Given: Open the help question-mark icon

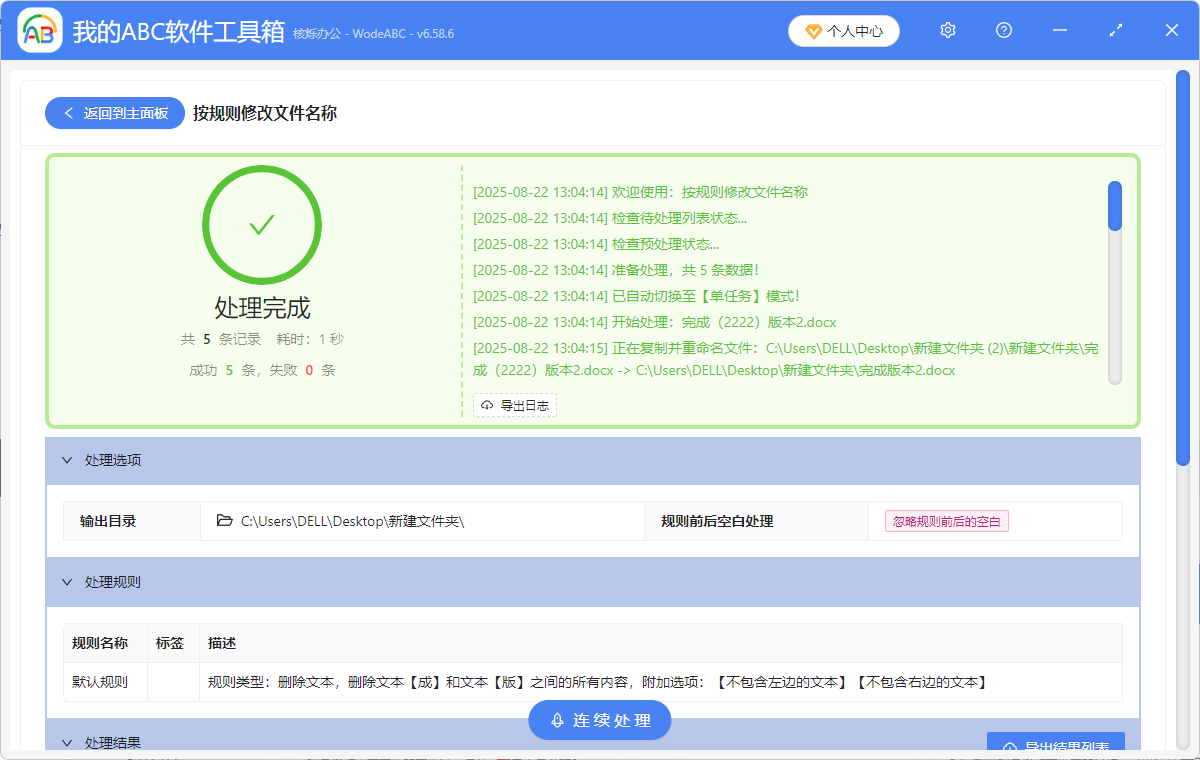Looking at the screenshot, I should (x=1003, y=30).
